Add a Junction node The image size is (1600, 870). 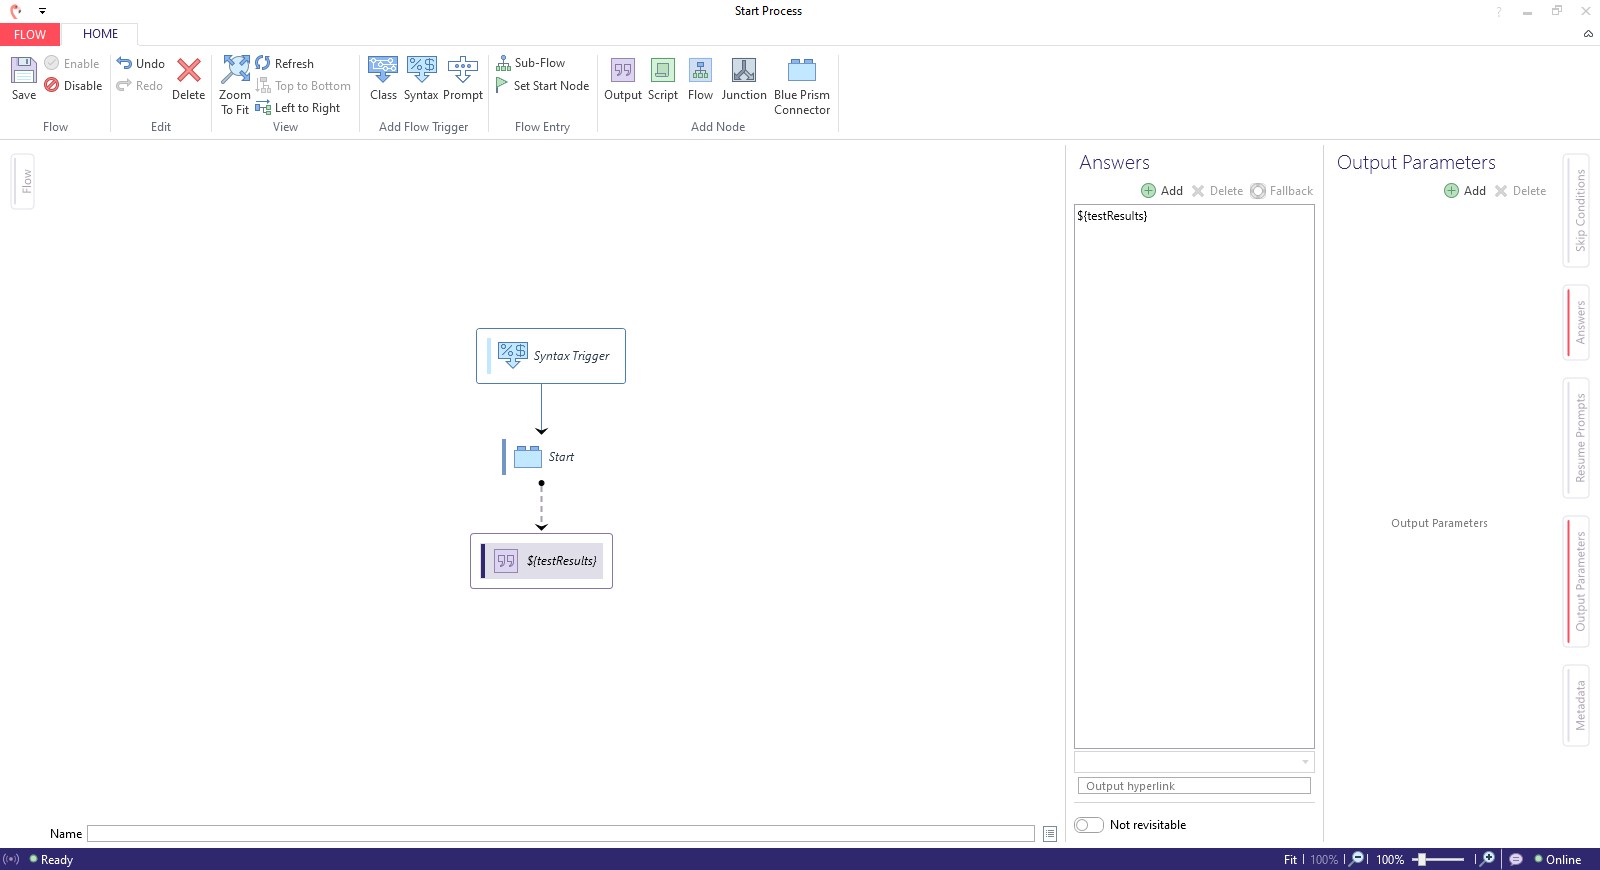pyautogui.click(x=744, y=78)
